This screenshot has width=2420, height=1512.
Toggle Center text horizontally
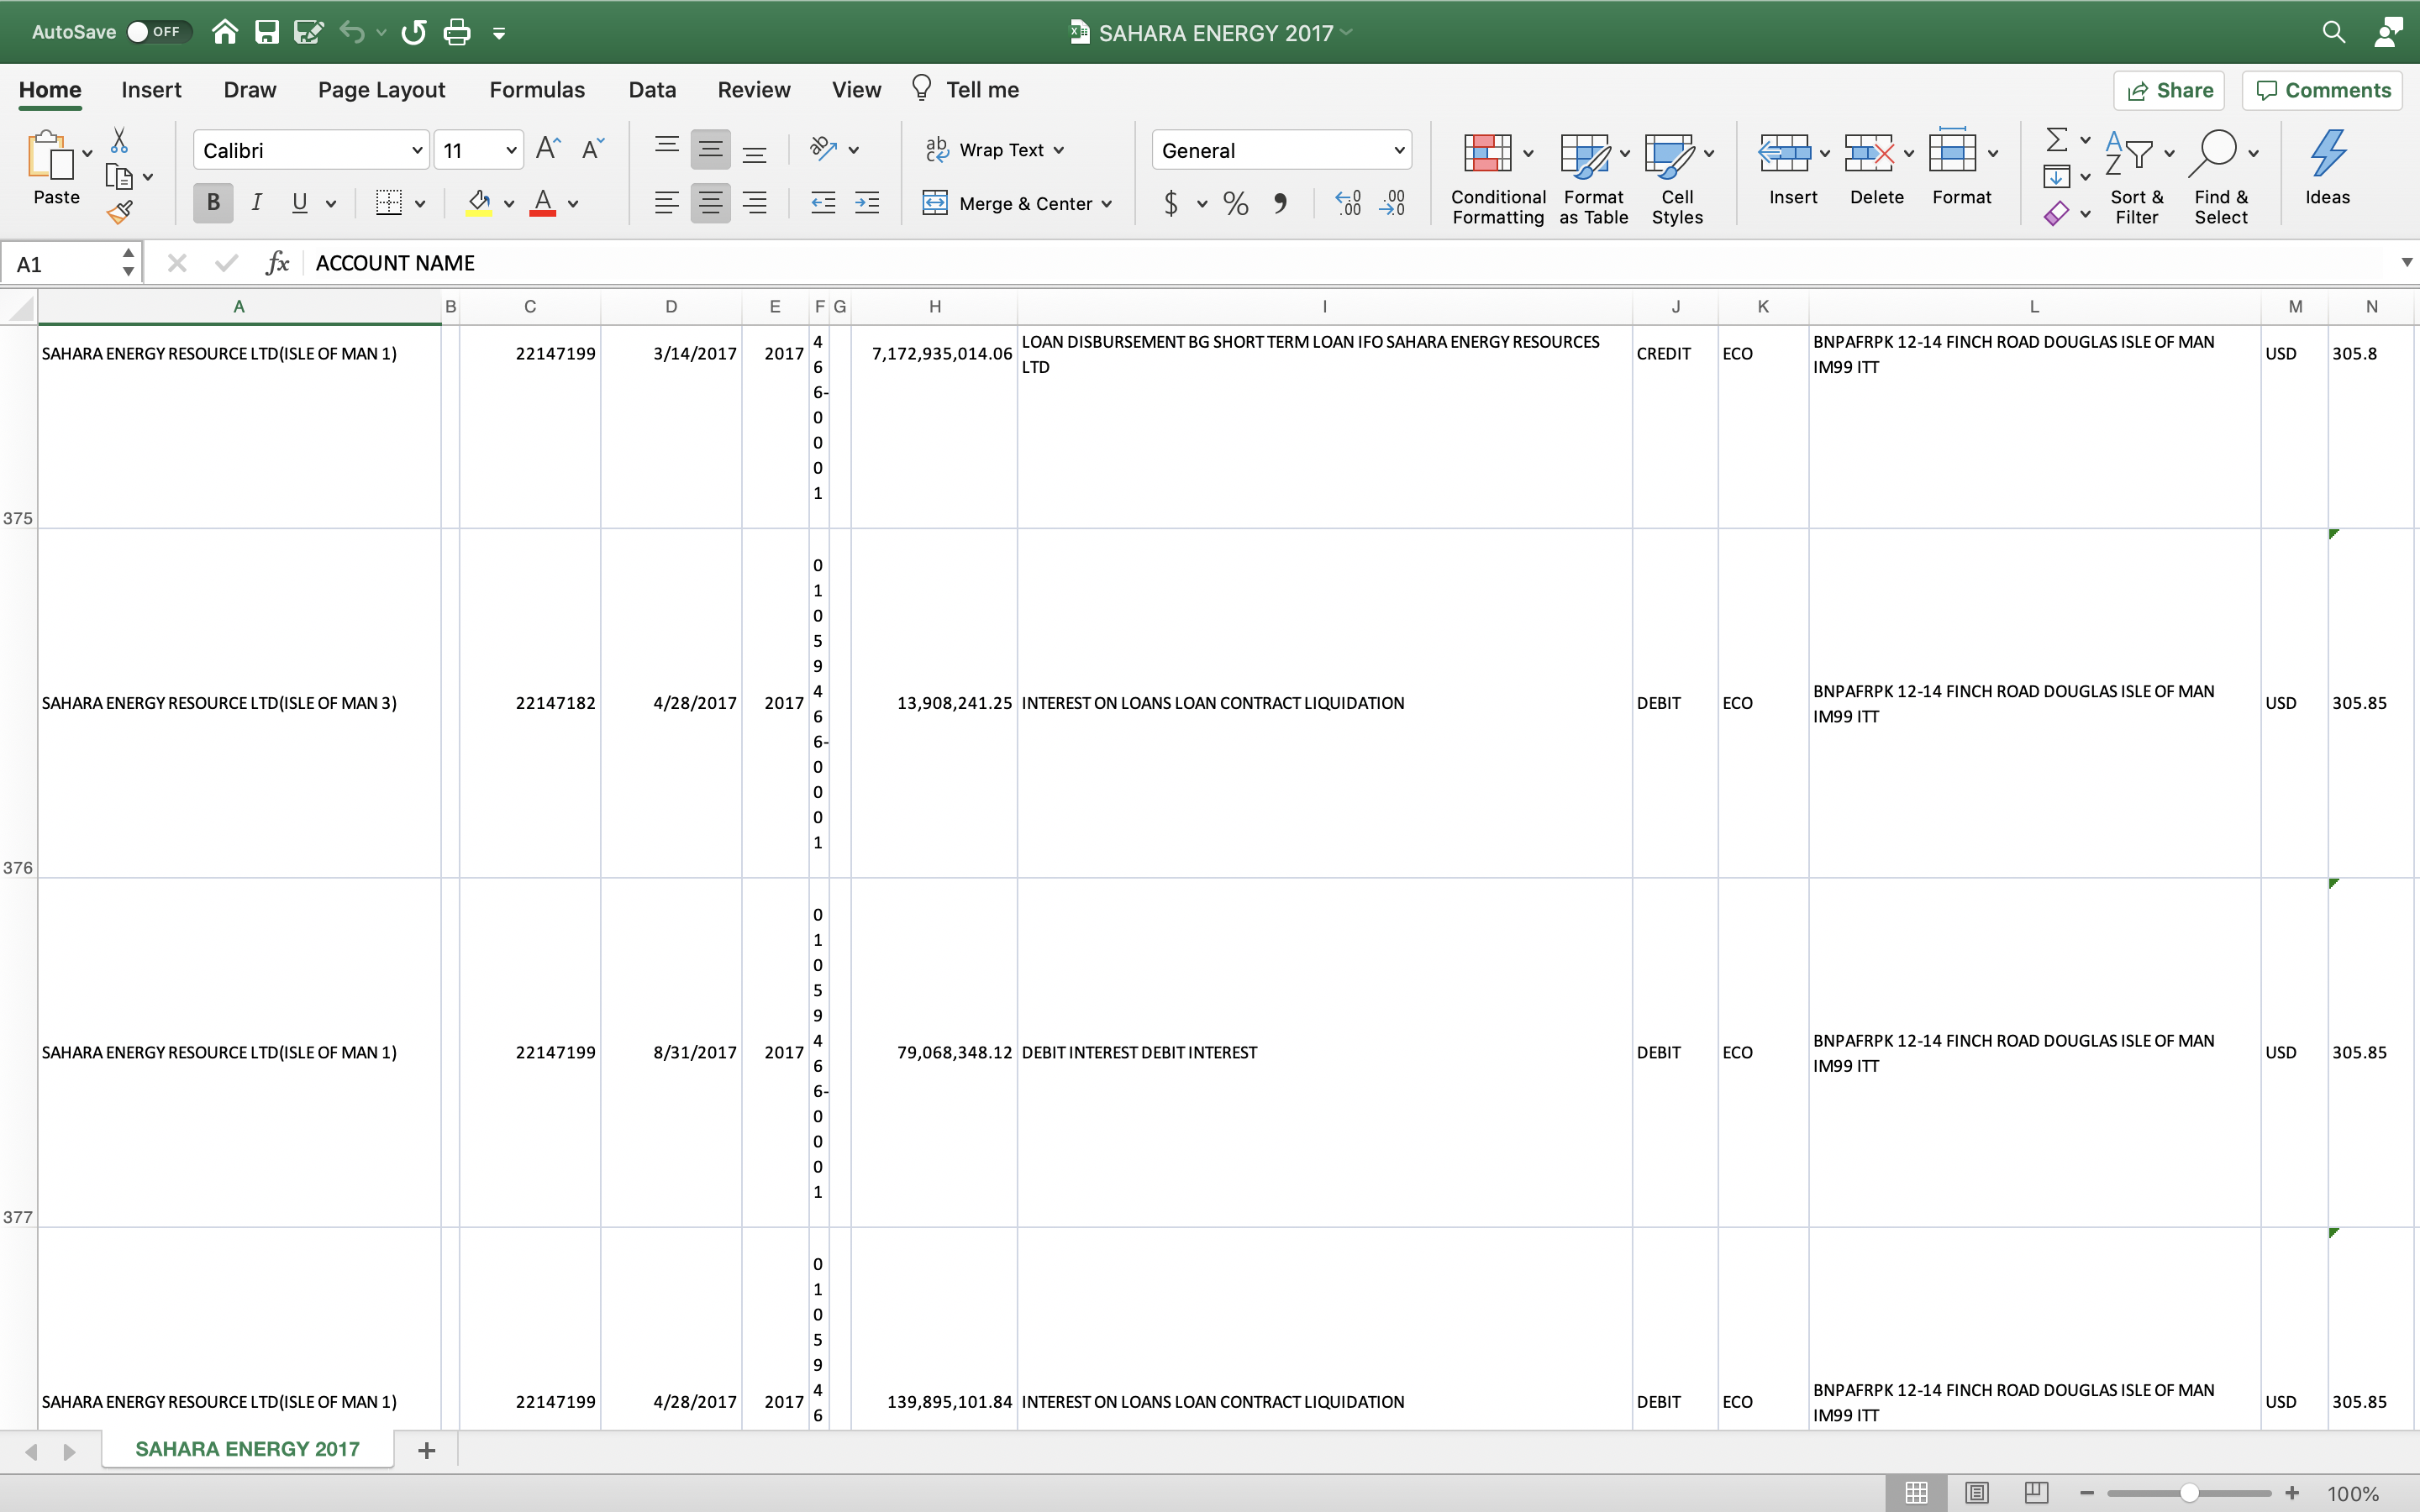(x=710, y=203)
